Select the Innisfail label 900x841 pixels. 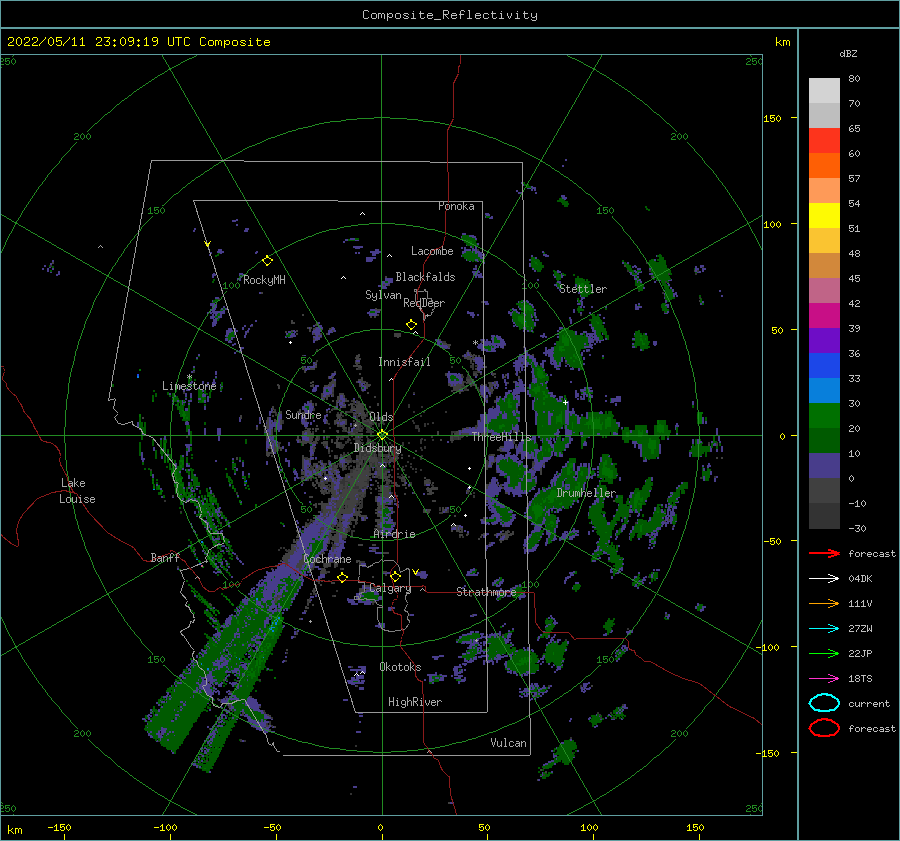tap(404, 362)
